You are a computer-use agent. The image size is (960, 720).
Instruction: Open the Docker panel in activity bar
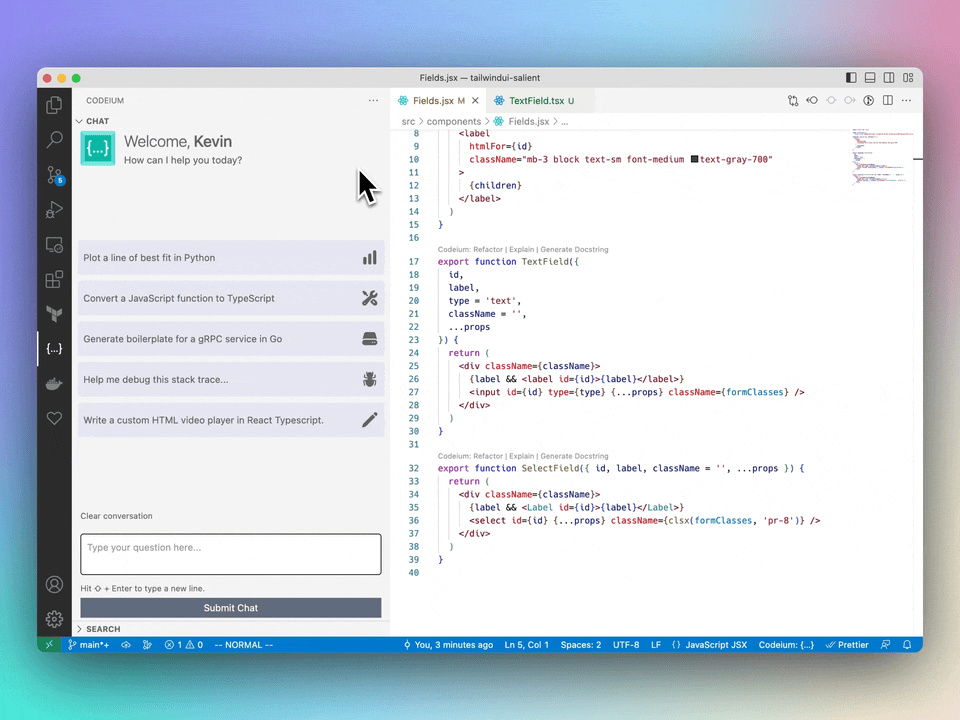coord(54,384)
